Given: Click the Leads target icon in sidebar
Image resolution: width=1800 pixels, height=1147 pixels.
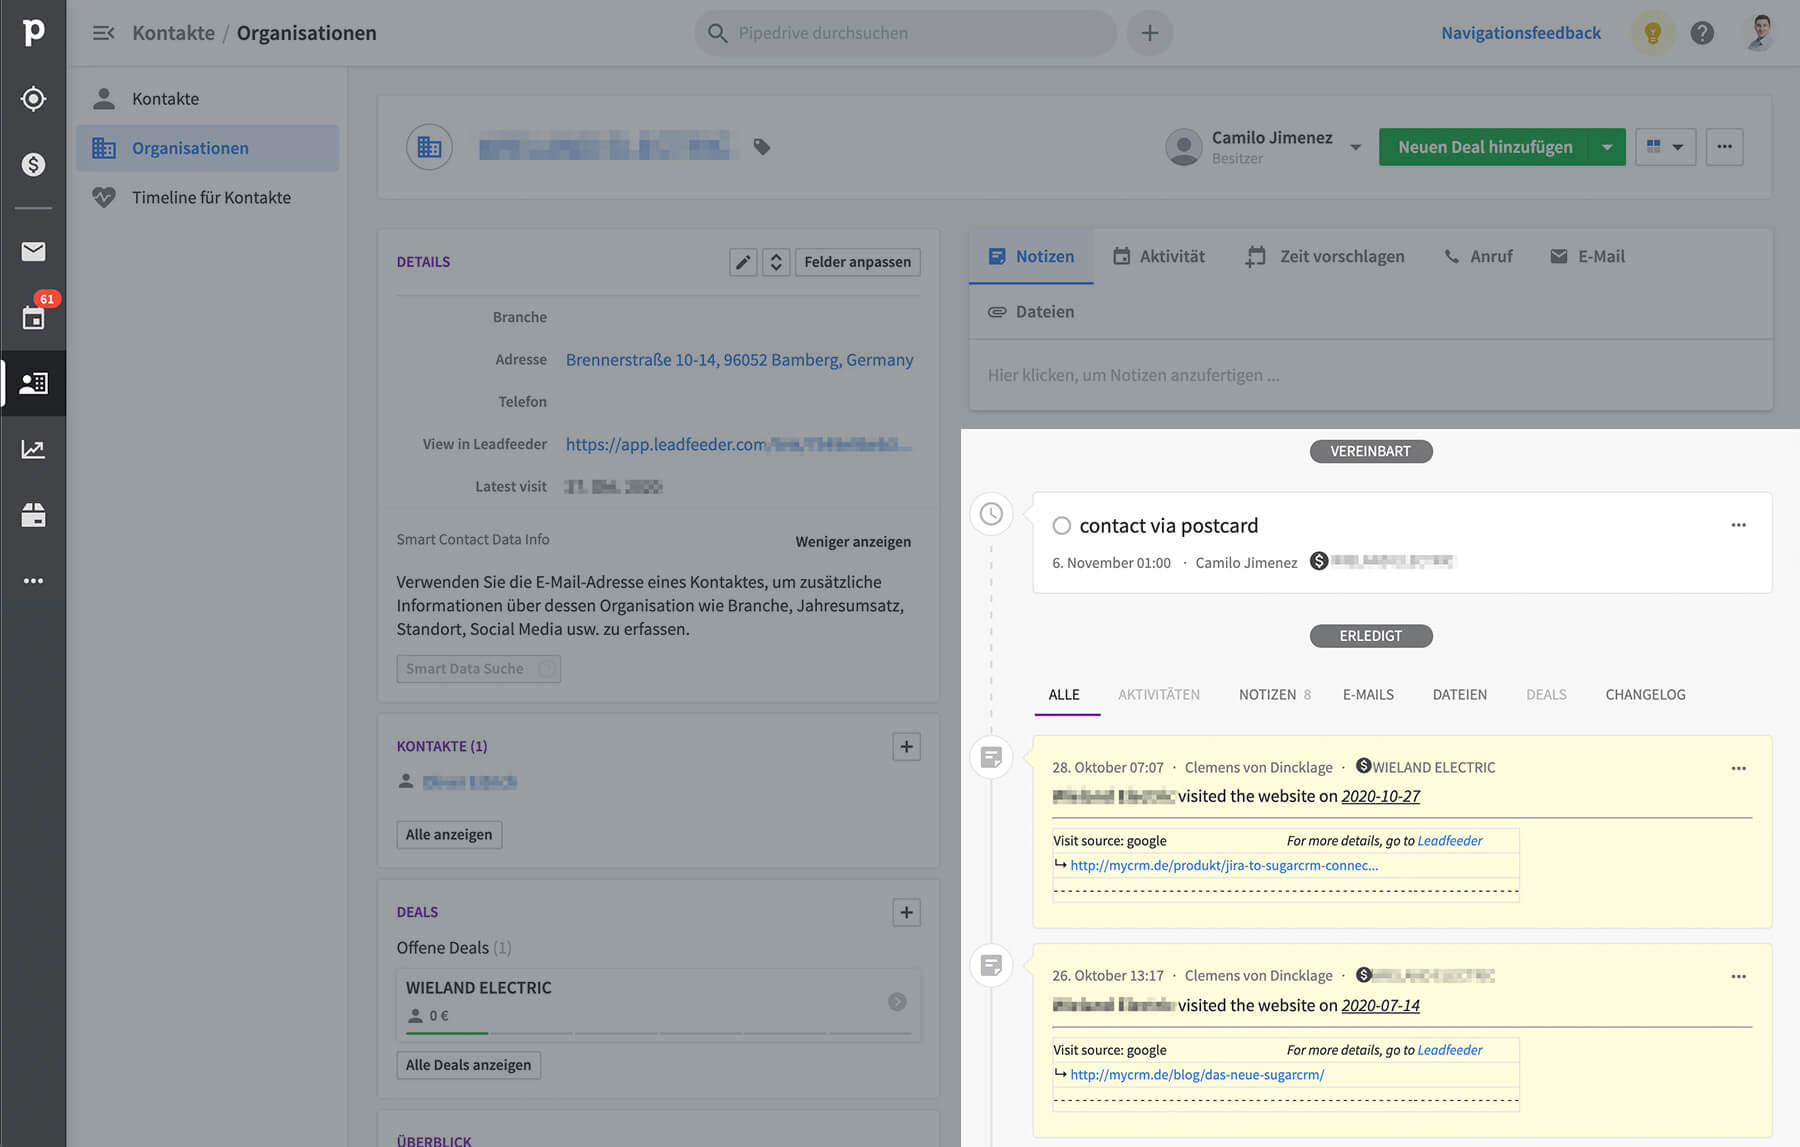Looking at the screenshot, I should pos(33,99).
